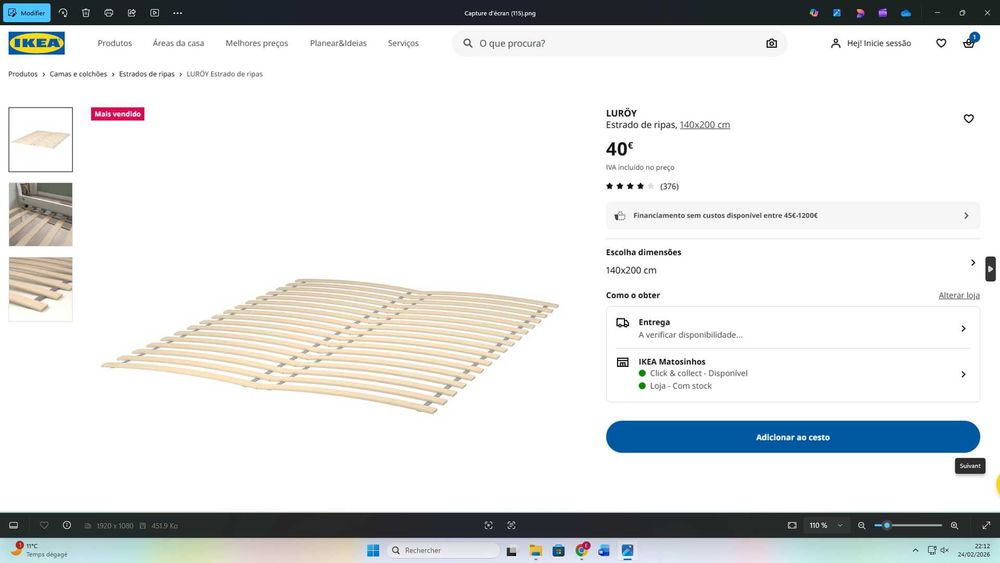The height and width of the screenshot is (563, 1000).
Task: Click the 'Produtos' breadcrumb link
Action: [x=23, y=74]
